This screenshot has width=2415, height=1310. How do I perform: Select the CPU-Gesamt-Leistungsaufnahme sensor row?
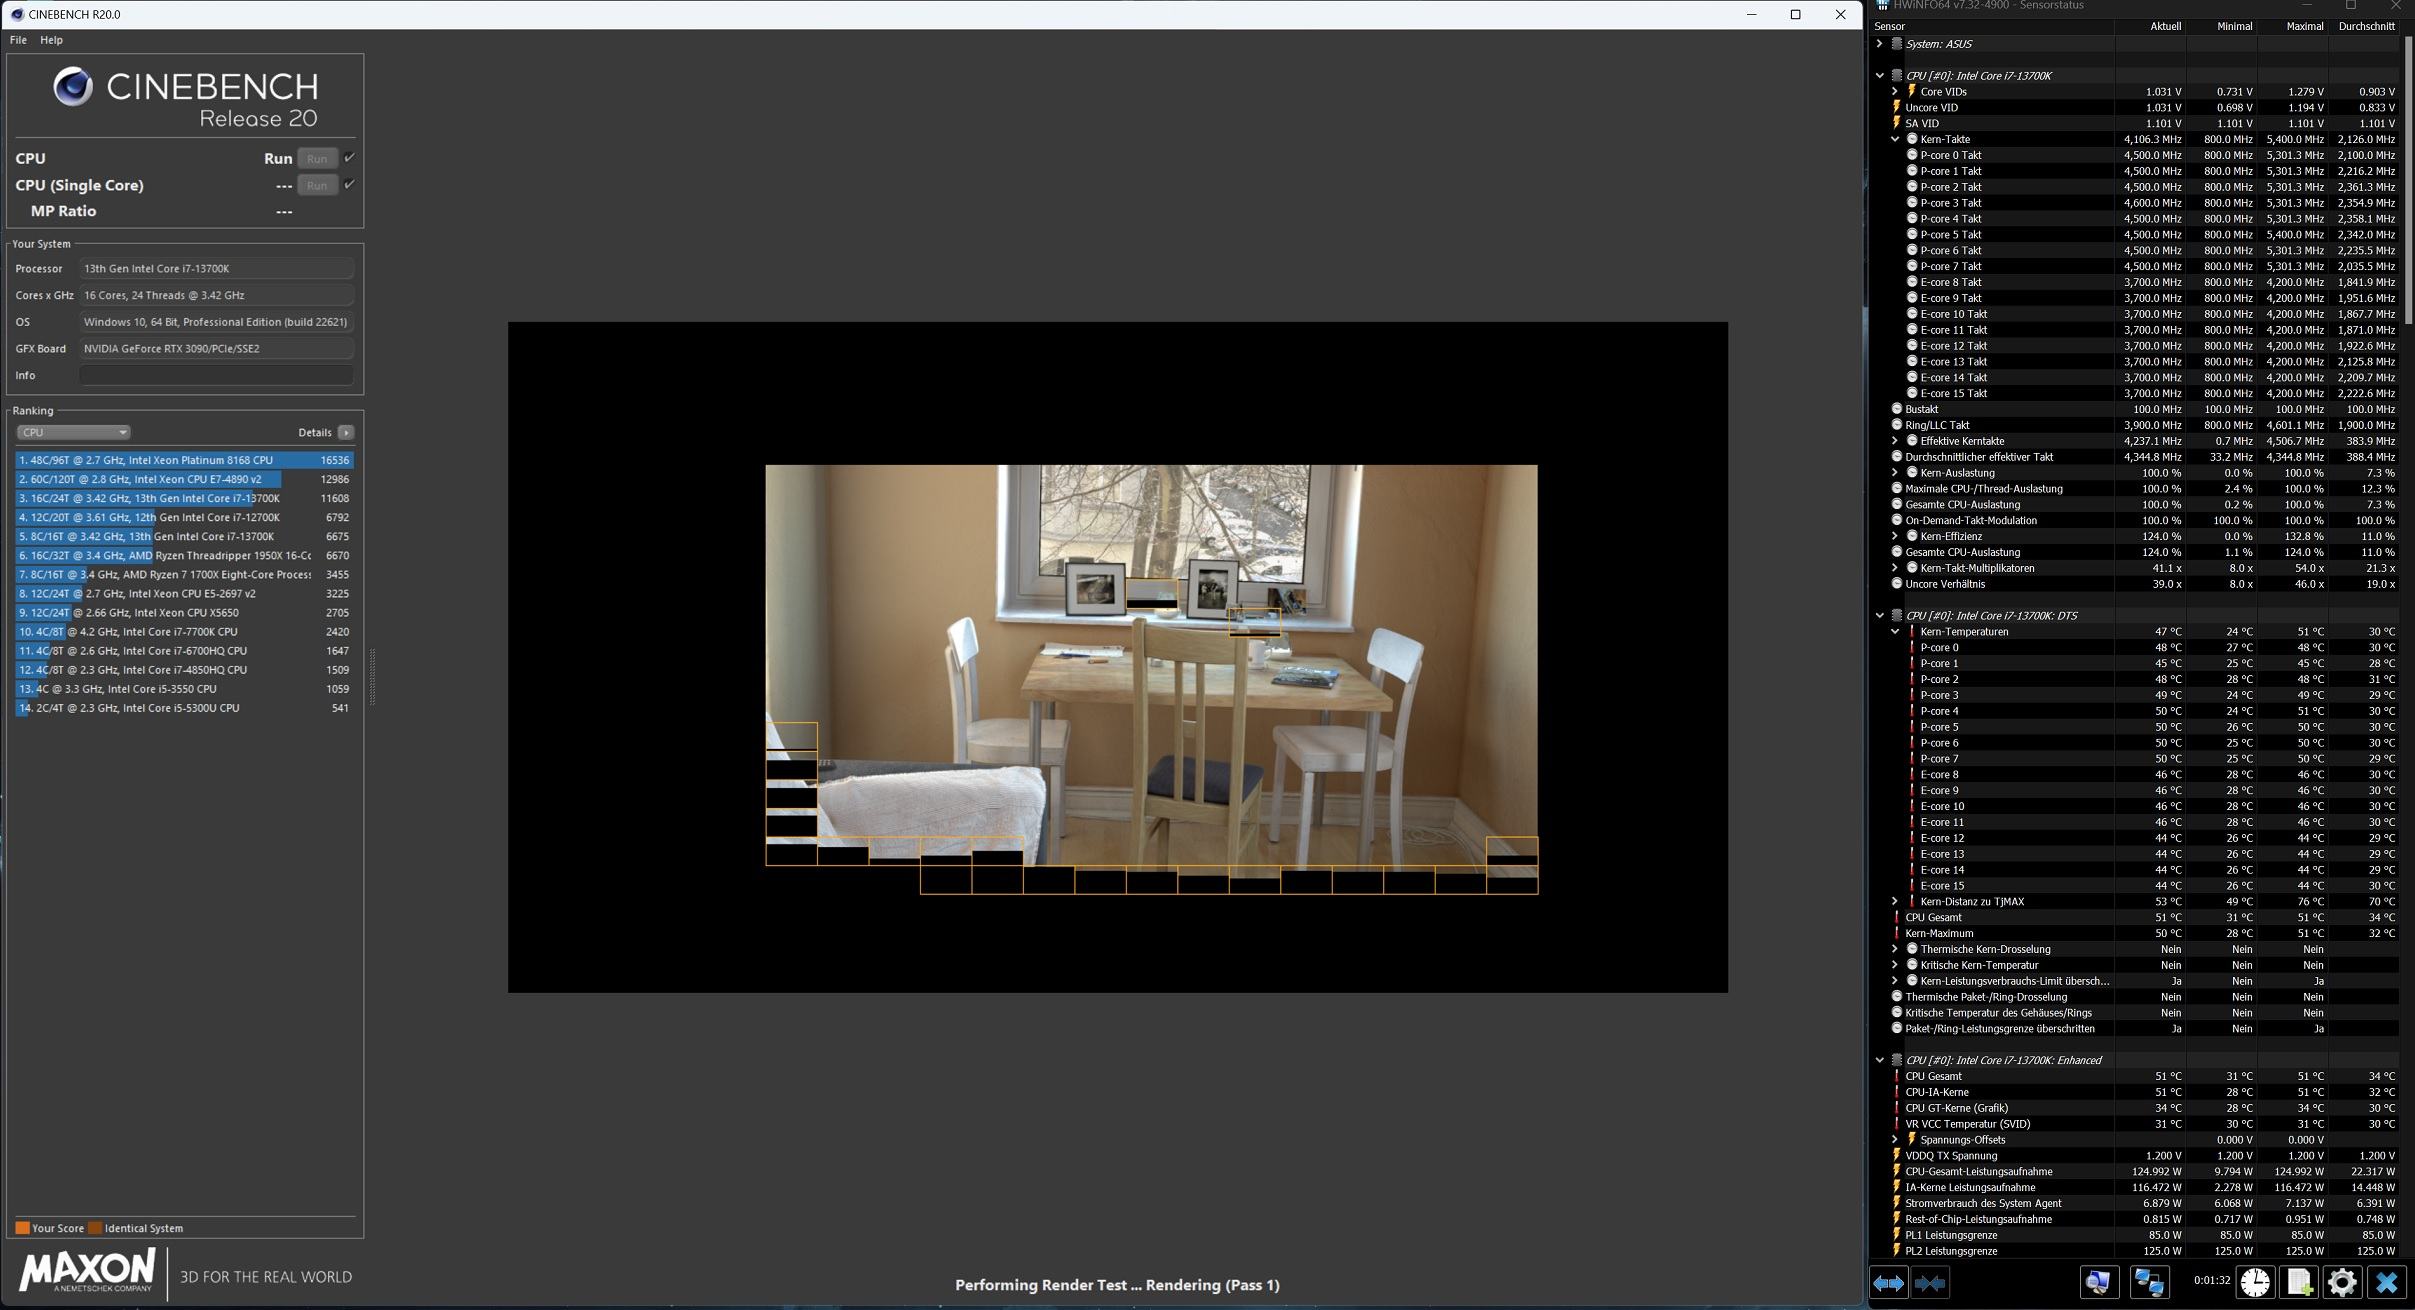coord(2135,1171)
